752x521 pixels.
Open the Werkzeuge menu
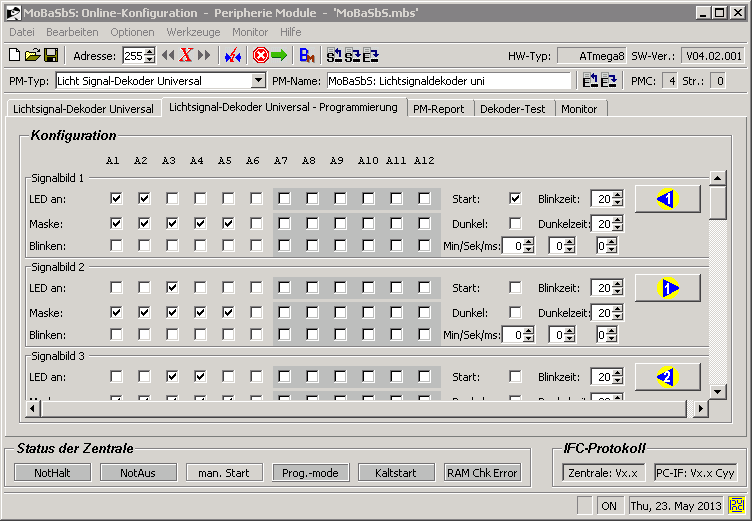tap(193, 32)
